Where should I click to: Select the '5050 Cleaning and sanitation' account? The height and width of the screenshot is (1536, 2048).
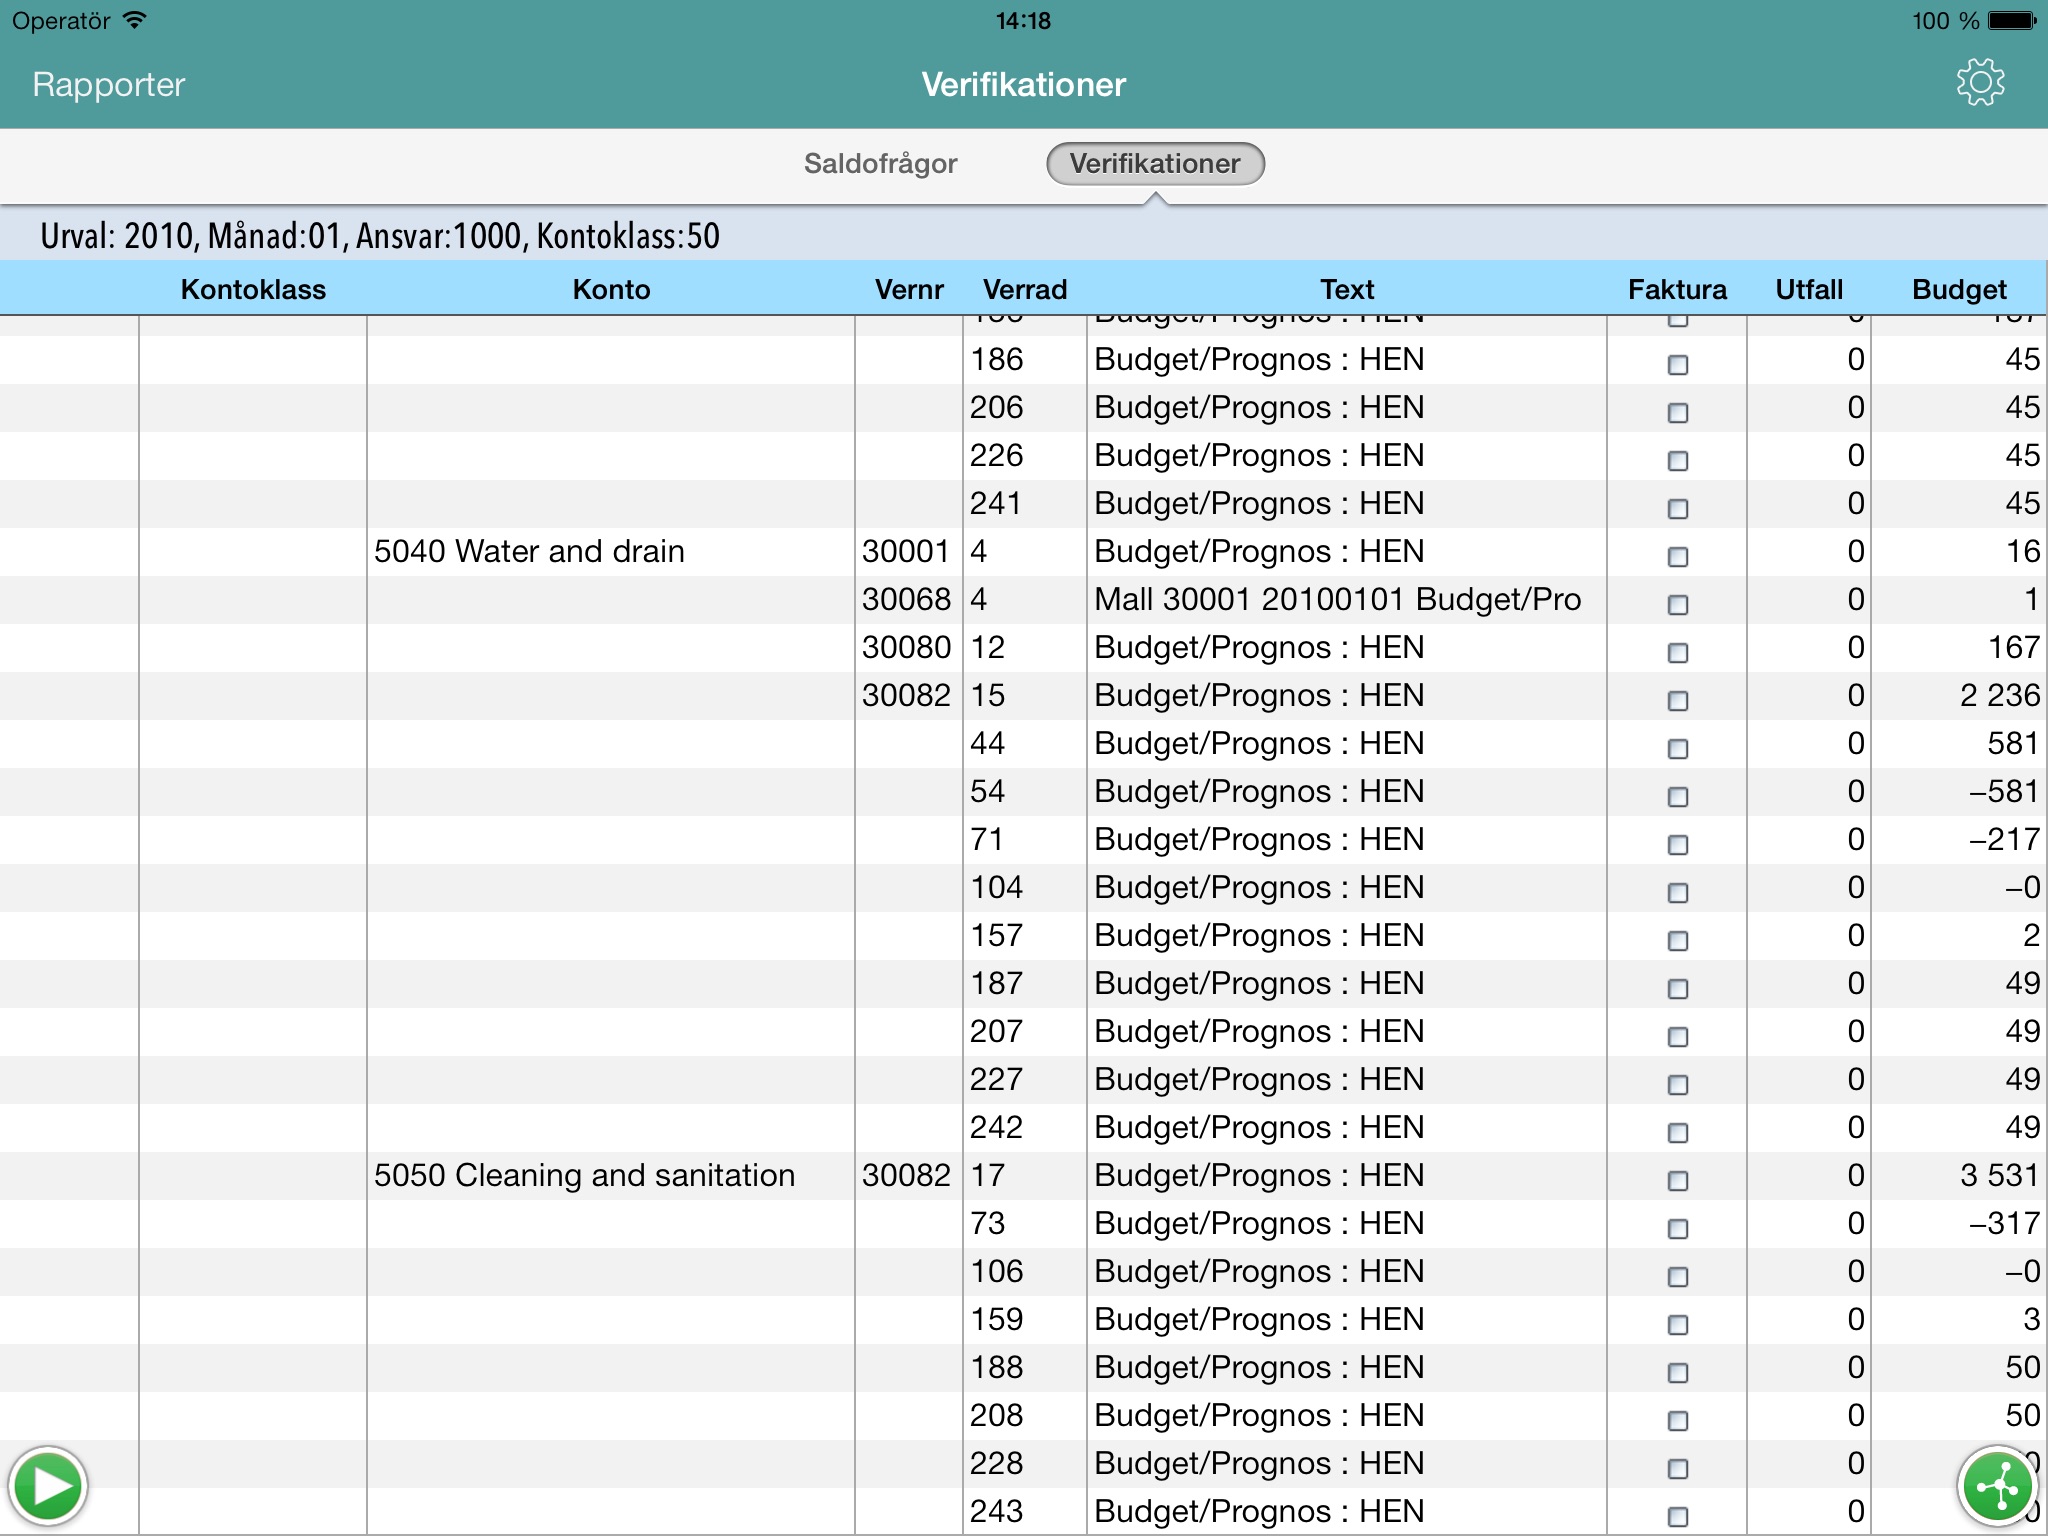coord(584,1175)
